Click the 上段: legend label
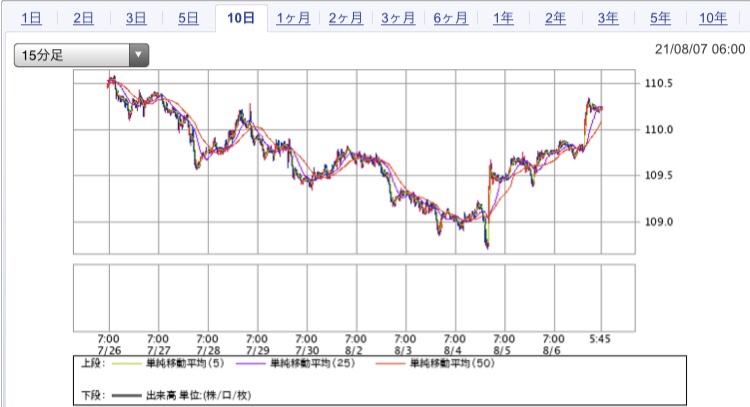The image size is (750, 407). (x=93, y=363)
